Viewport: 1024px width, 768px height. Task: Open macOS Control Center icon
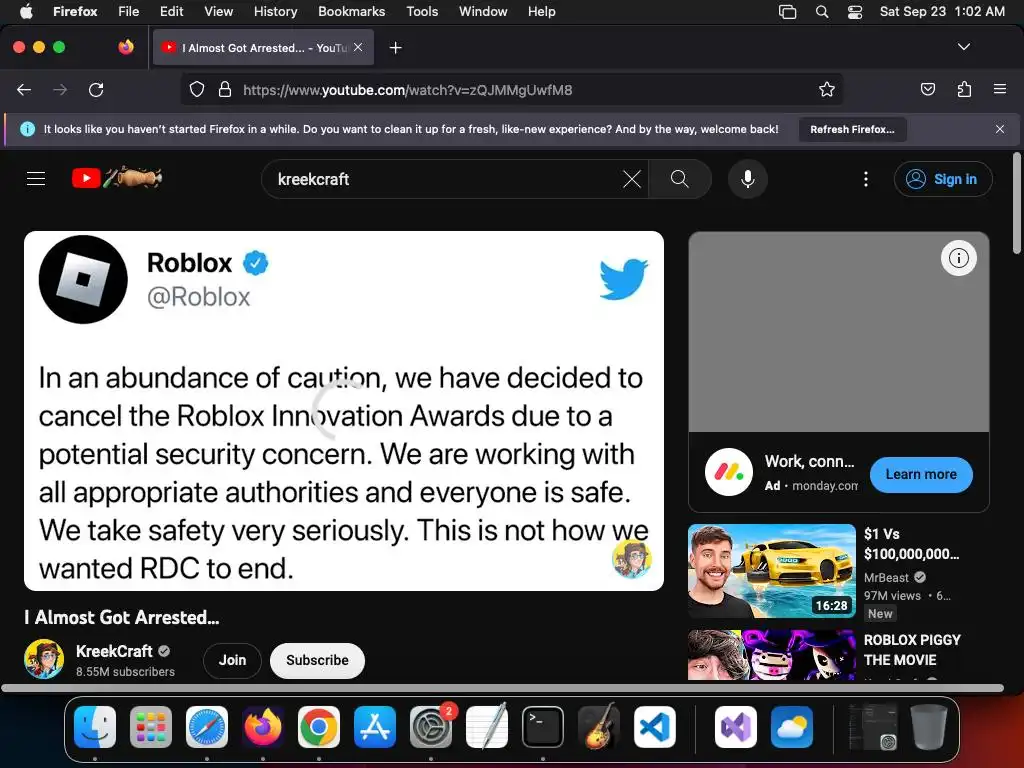click(855, 12)
